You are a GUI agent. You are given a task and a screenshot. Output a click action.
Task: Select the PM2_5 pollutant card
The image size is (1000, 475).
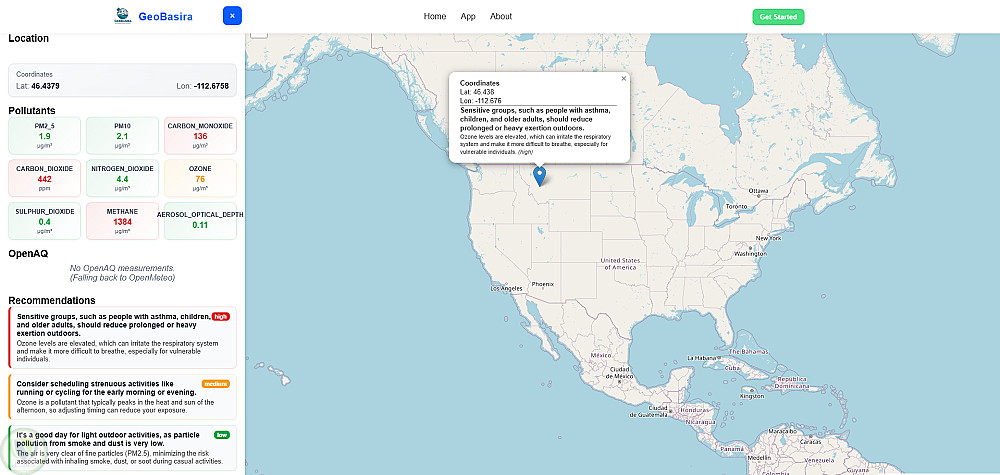click(44, 135)
